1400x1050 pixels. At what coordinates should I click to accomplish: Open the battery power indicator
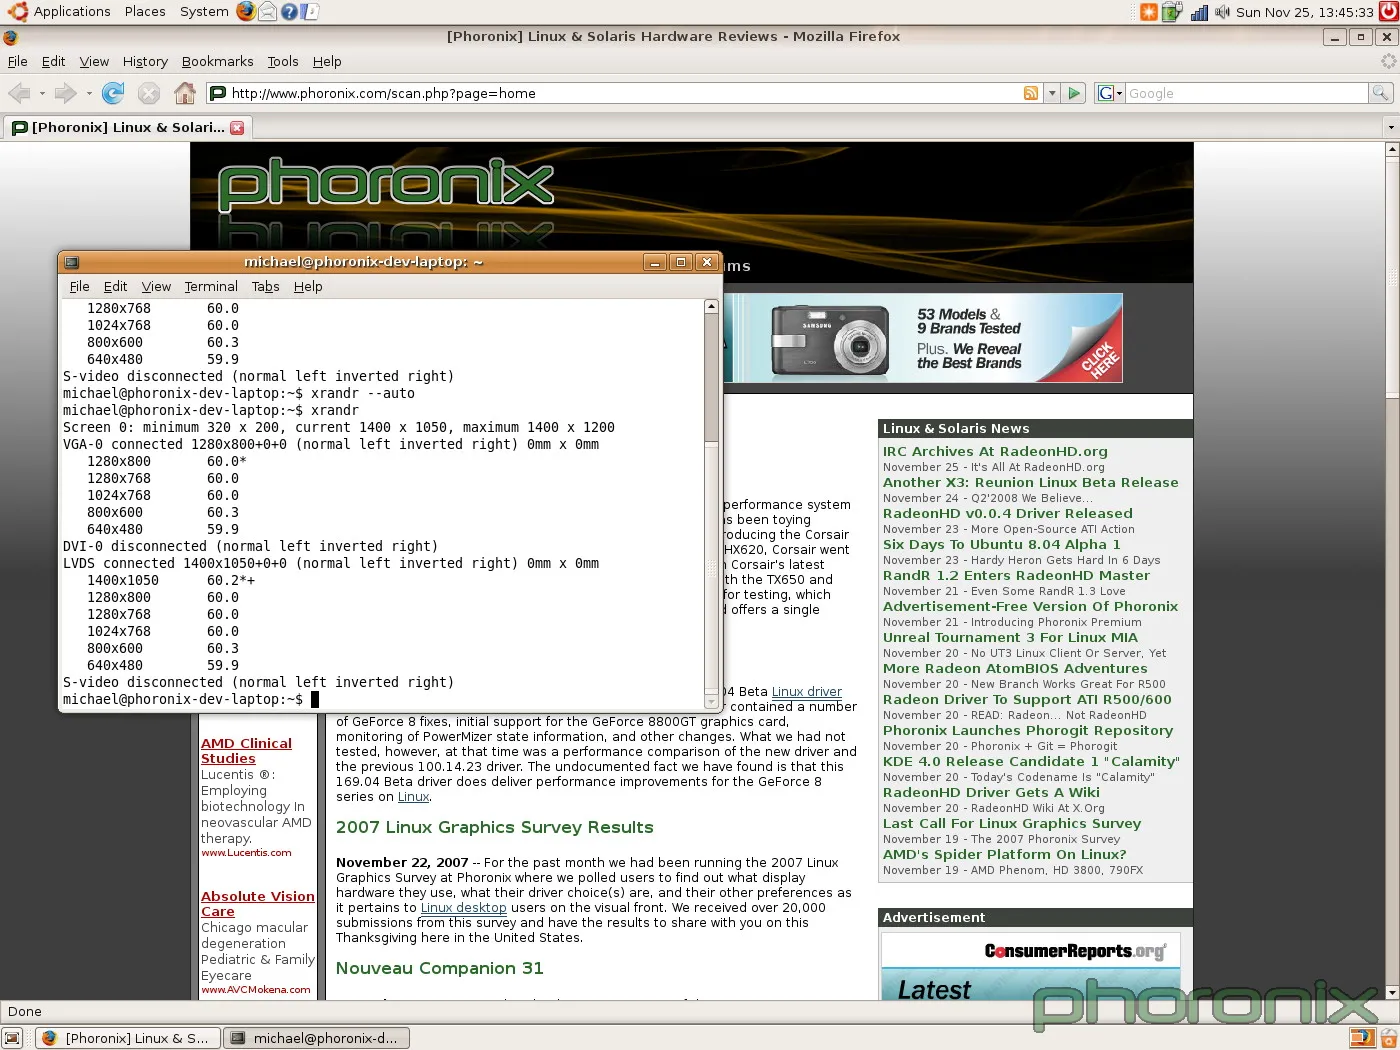(1172, 12)
